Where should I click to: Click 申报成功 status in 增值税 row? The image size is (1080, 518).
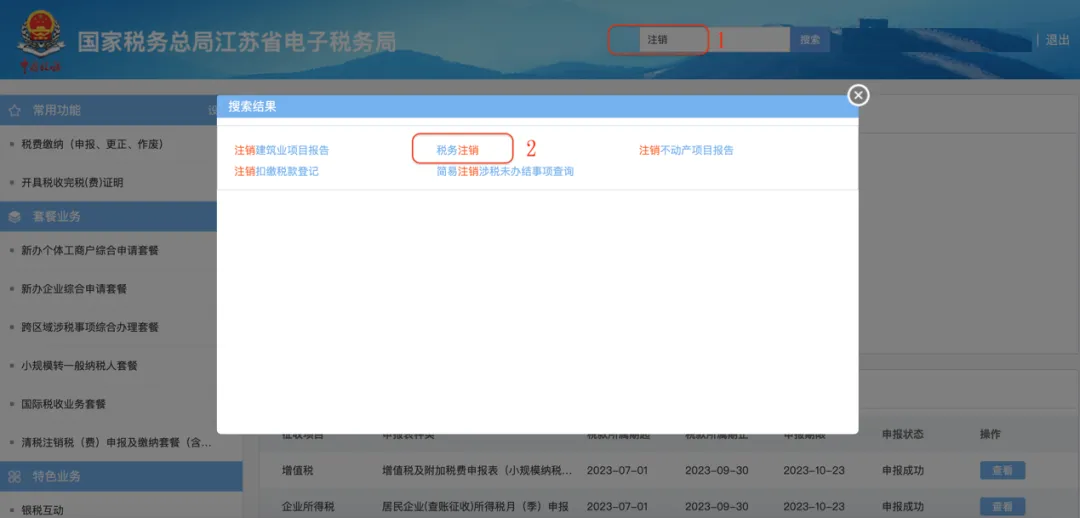coord(902,470)
